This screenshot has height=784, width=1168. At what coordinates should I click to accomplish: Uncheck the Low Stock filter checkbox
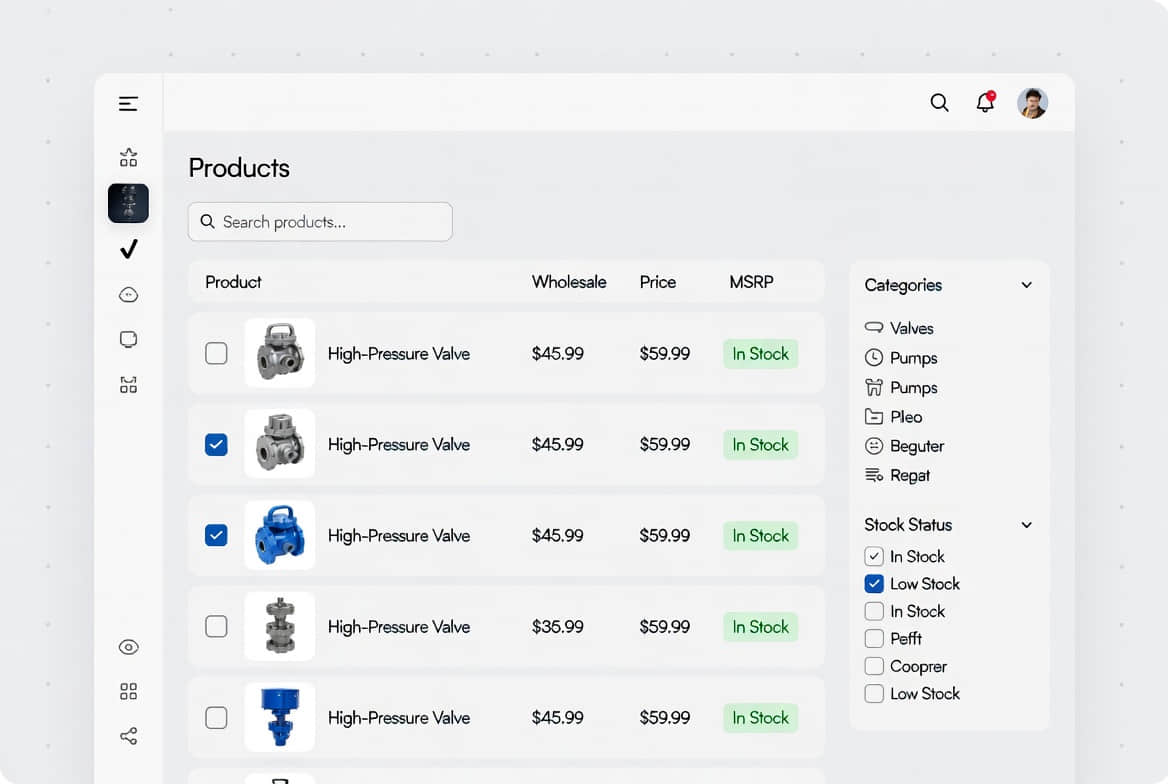tap(874, 584)
